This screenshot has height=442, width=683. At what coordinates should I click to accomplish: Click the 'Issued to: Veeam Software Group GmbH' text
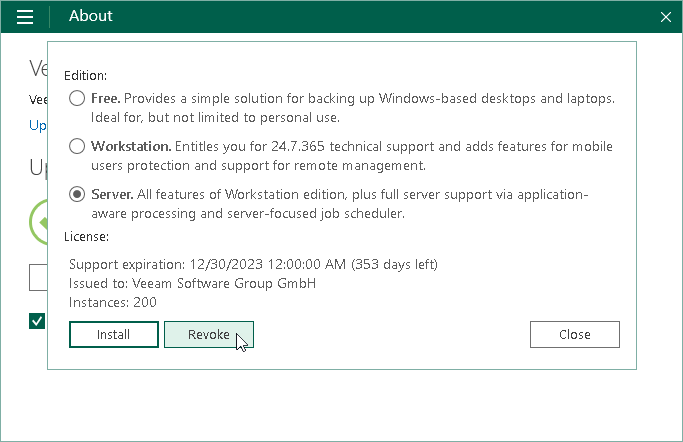point(192,283)
